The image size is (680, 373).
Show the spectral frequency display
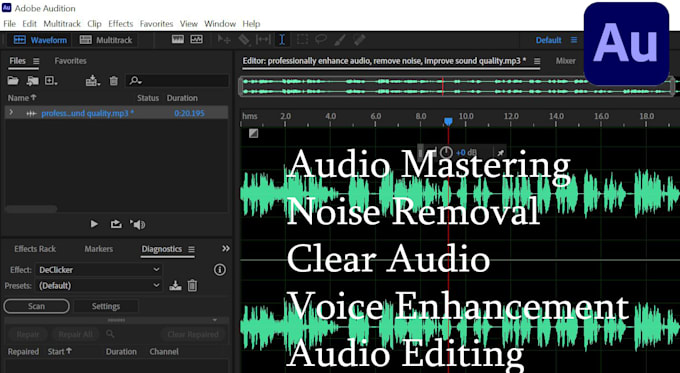coord(178,39)
